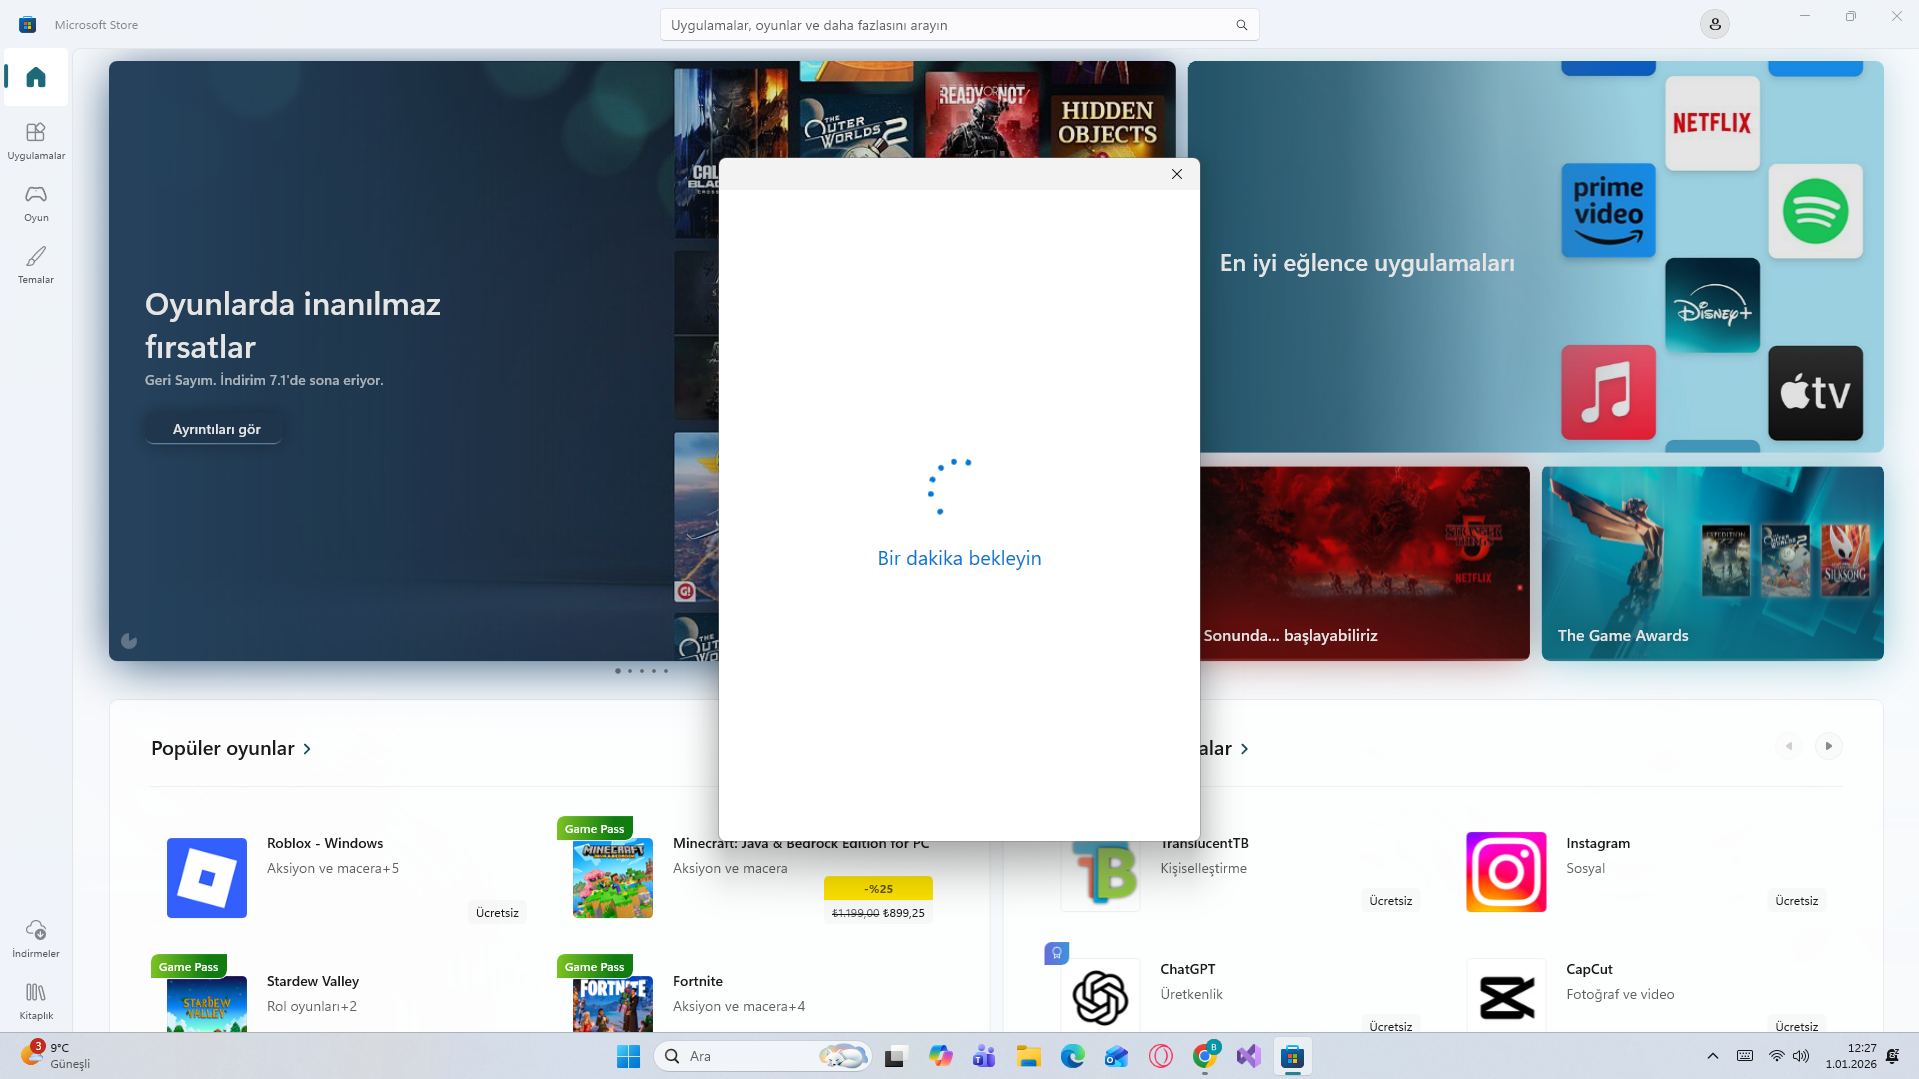
Task: Open the Temalar section
Action: pyautogui.click(x=36, y=264)
